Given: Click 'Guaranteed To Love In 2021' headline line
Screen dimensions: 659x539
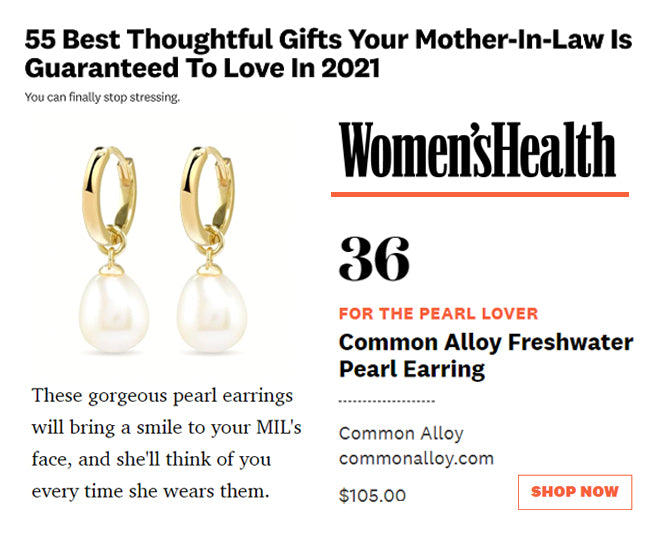Looking at the screenshot, I should [202, 69].
